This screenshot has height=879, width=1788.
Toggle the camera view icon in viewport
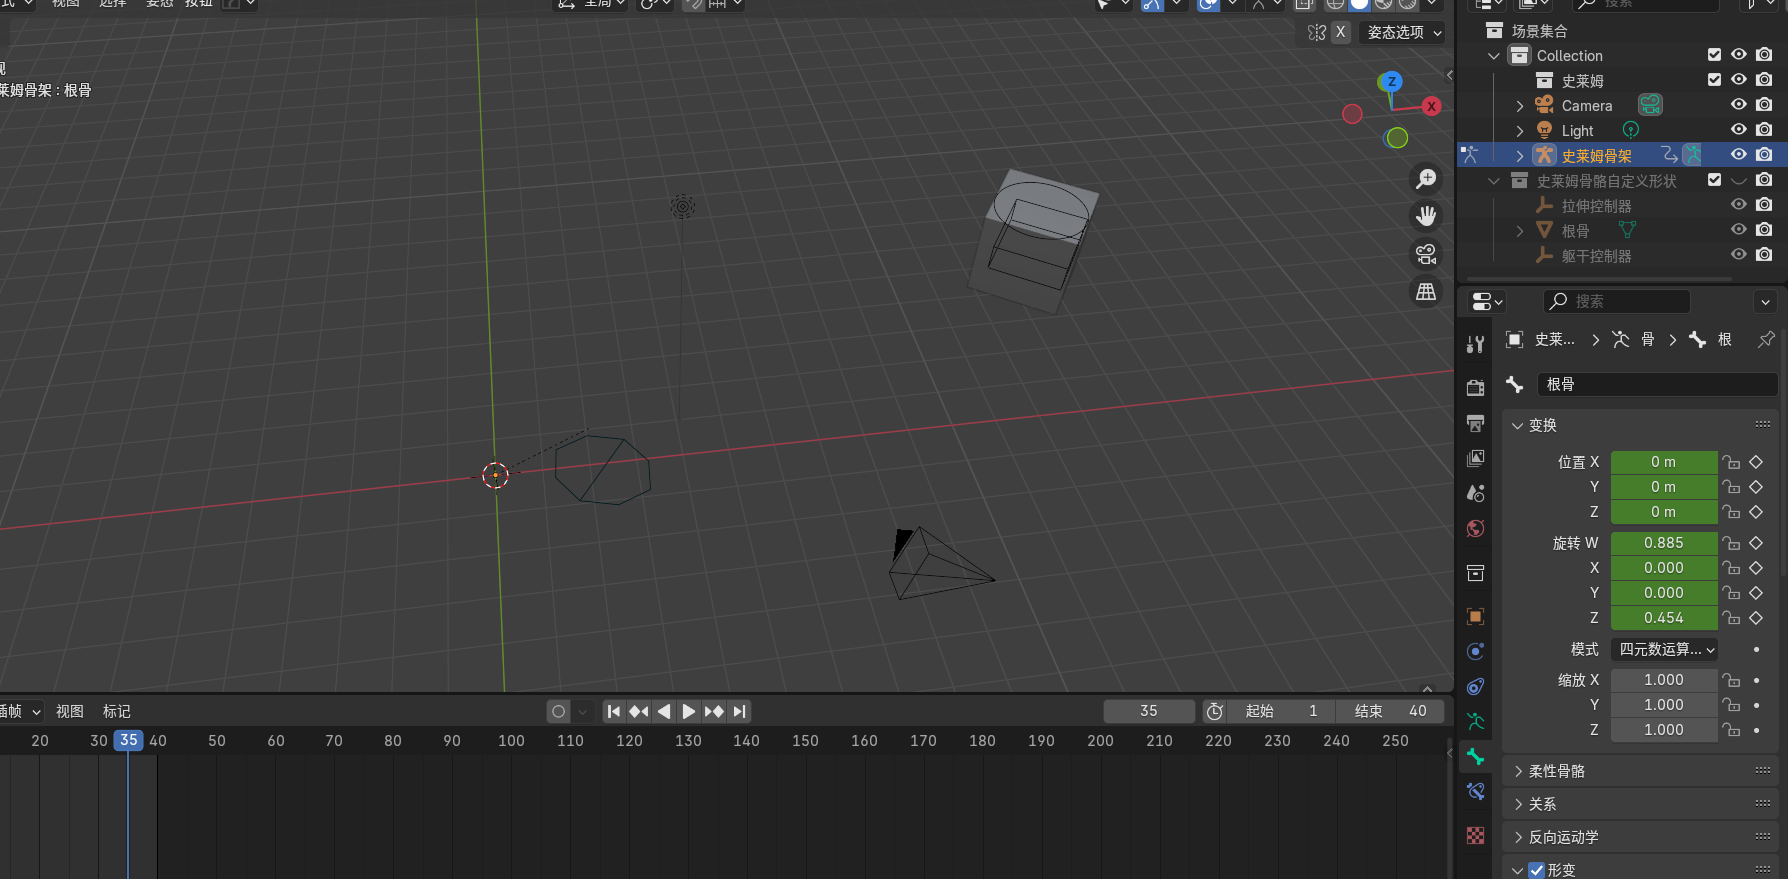[1426, 254]
